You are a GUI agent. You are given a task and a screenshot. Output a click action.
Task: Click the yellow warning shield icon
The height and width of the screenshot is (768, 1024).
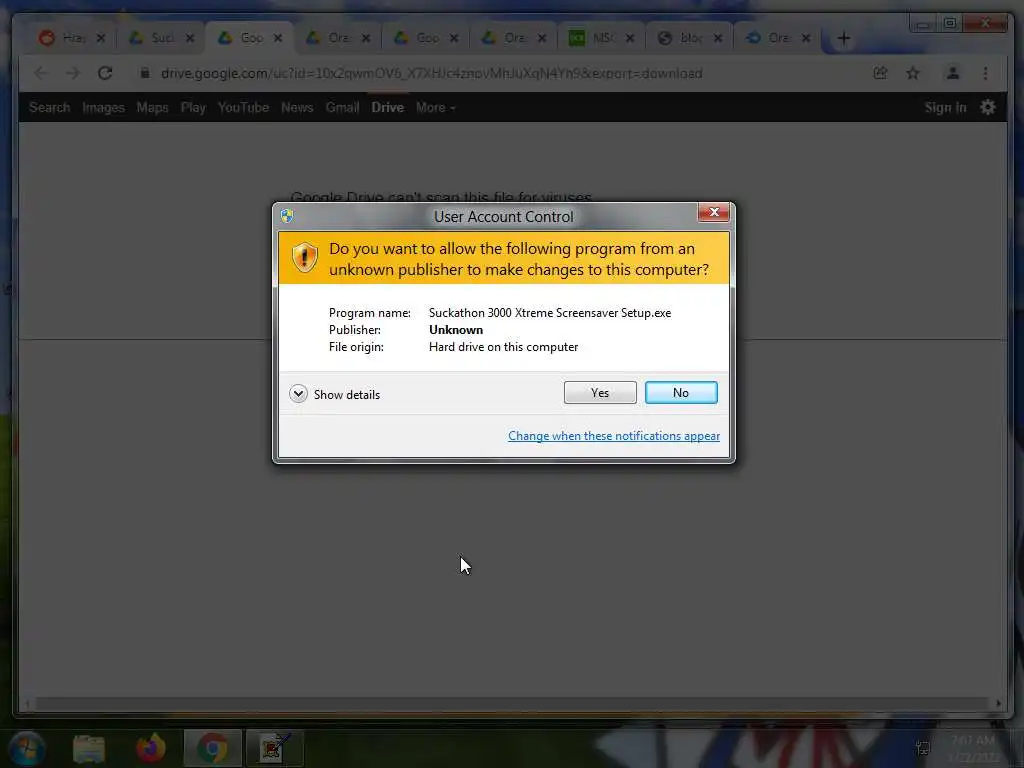click(304, 257)
